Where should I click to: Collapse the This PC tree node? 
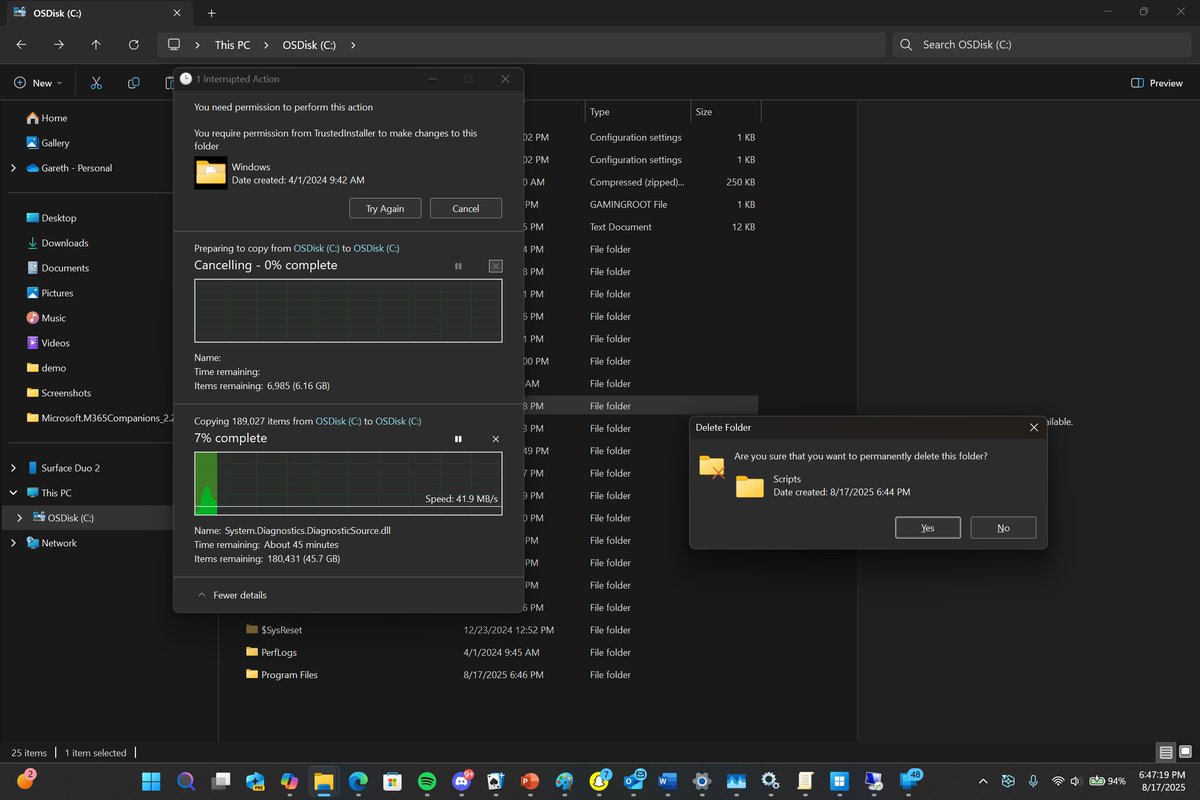click(13, 493)
